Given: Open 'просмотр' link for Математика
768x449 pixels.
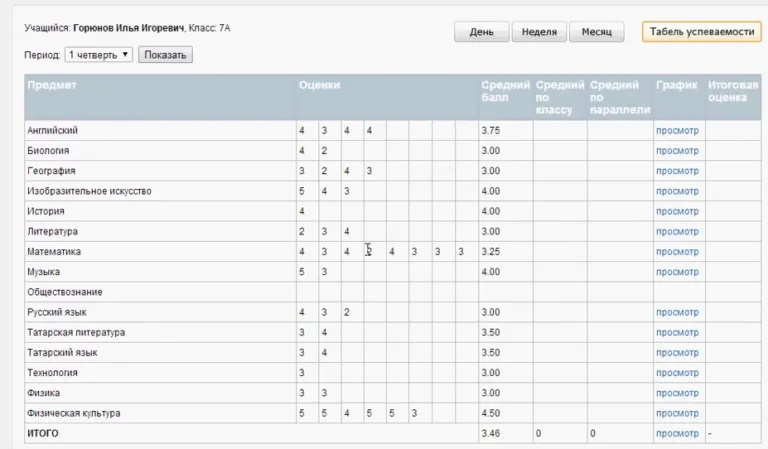Looking at the screenshot, I should pos(677,252).
